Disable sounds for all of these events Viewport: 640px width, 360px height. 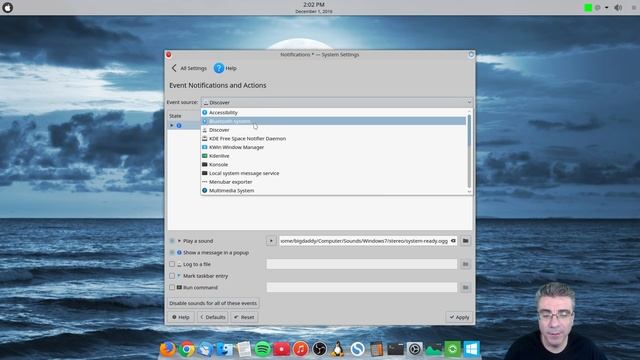[x=213, y=303]
